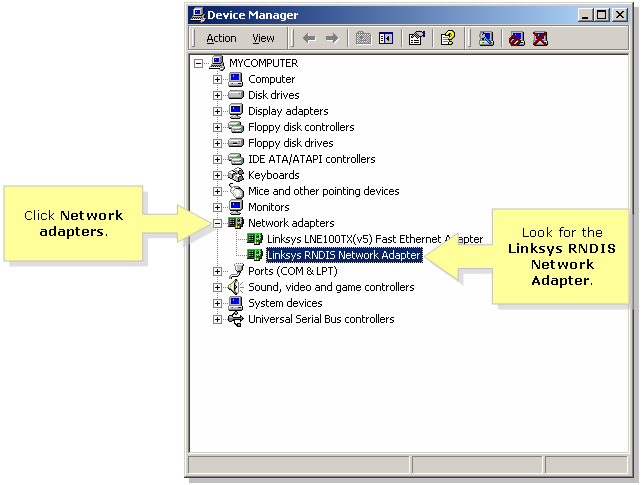Click the Help toolbar icon
Viewport: 643px width, 485px height.
(x=448, y=39)
